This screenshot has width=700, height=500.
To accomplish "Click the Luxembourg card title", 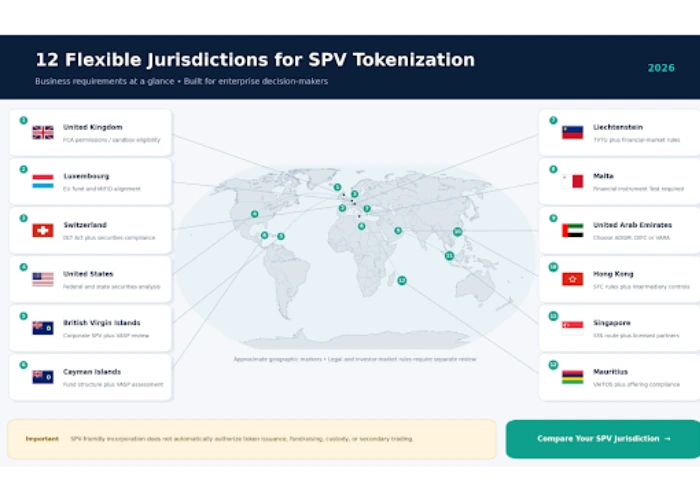I will pyautogui.click(x=86, y=176).
